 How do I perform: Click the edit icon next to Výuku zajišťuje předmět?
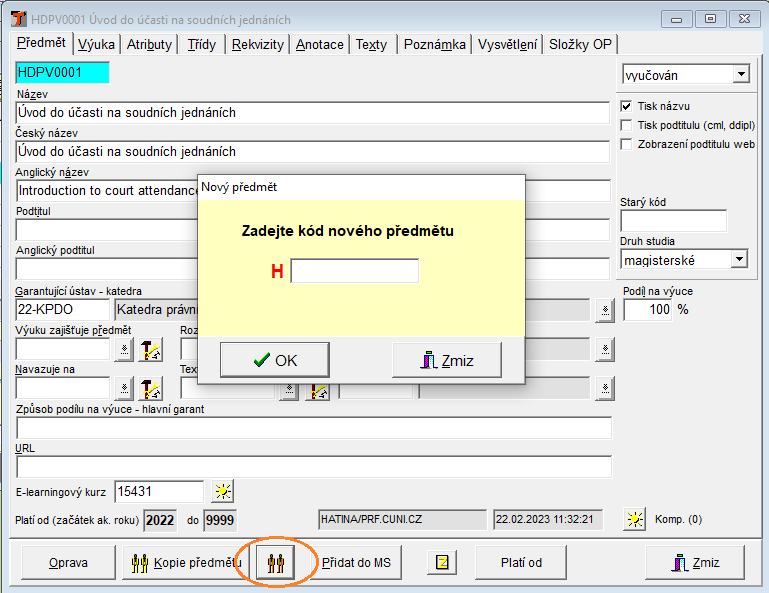click(x=150, y=349)
